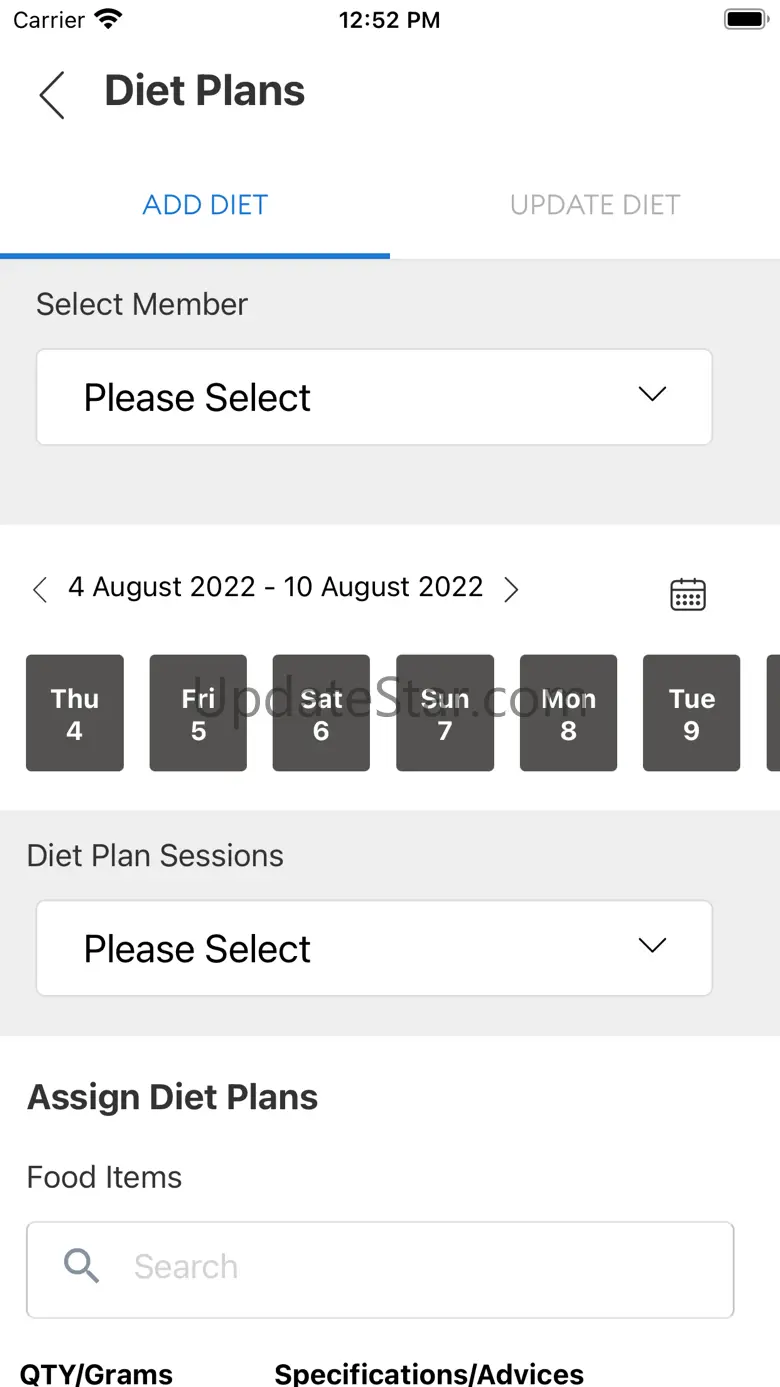Viewport: 780px width, 1387px height.
Task: Switch to the ADD DIET tab
Action: [x=205, y=205]
